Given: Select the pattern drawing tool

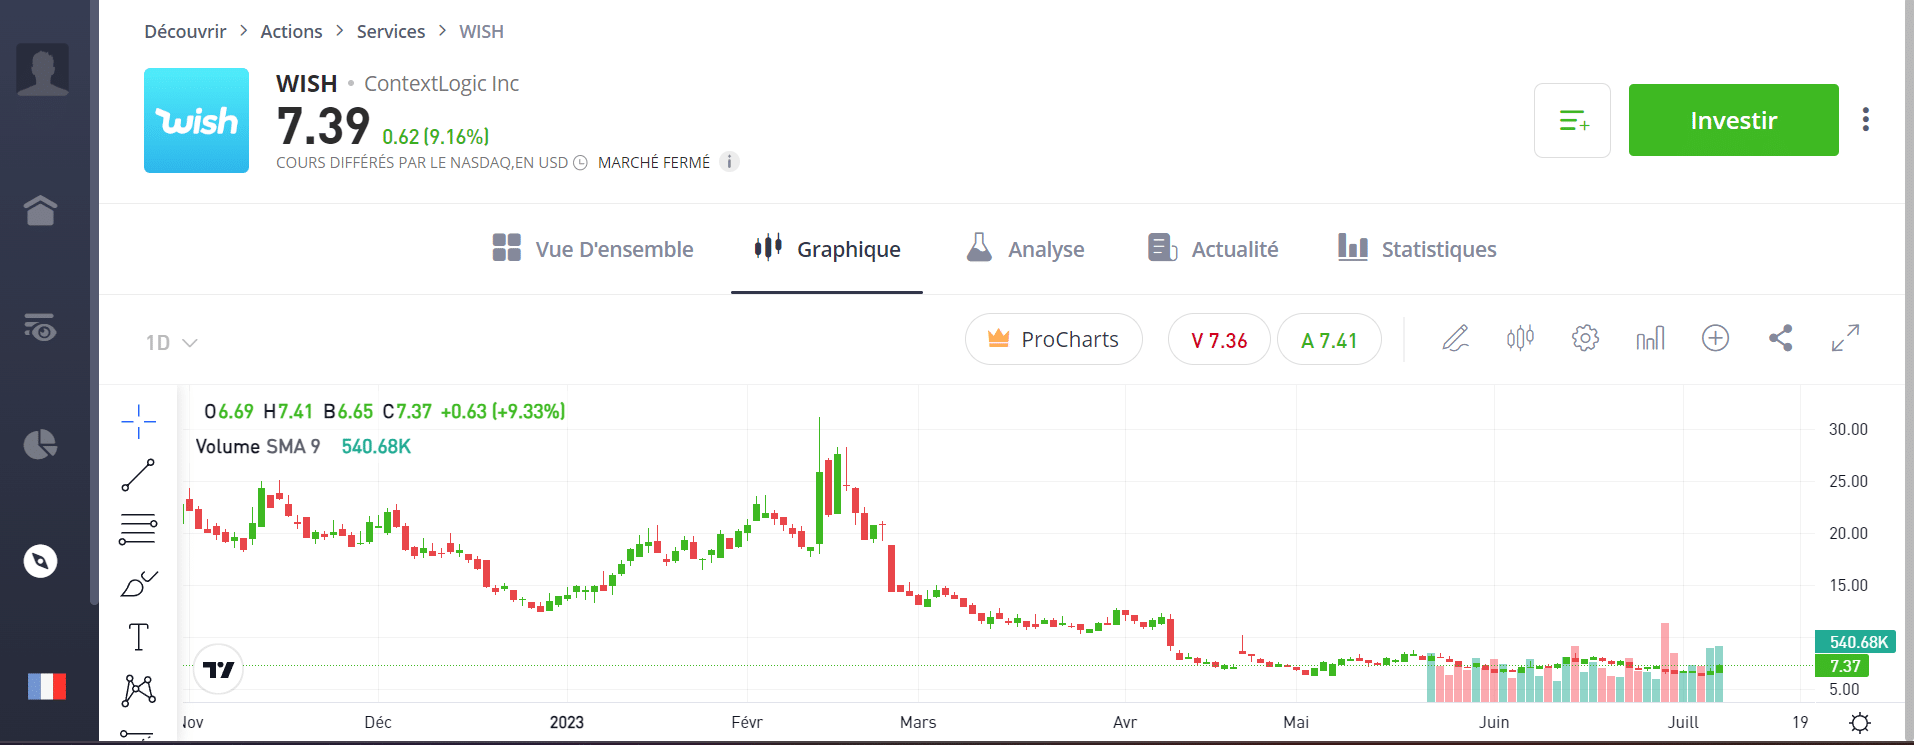Looking at the screenshot, I should click(x=138, y=690).
